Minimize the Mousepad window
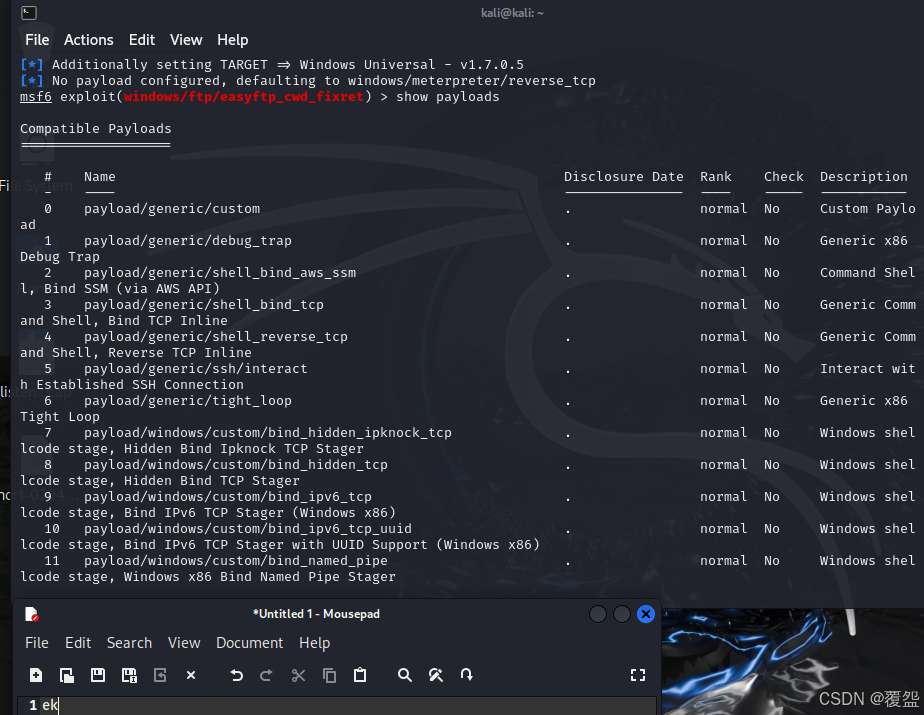This screenshot has height=715, width=924. point(598,614)
